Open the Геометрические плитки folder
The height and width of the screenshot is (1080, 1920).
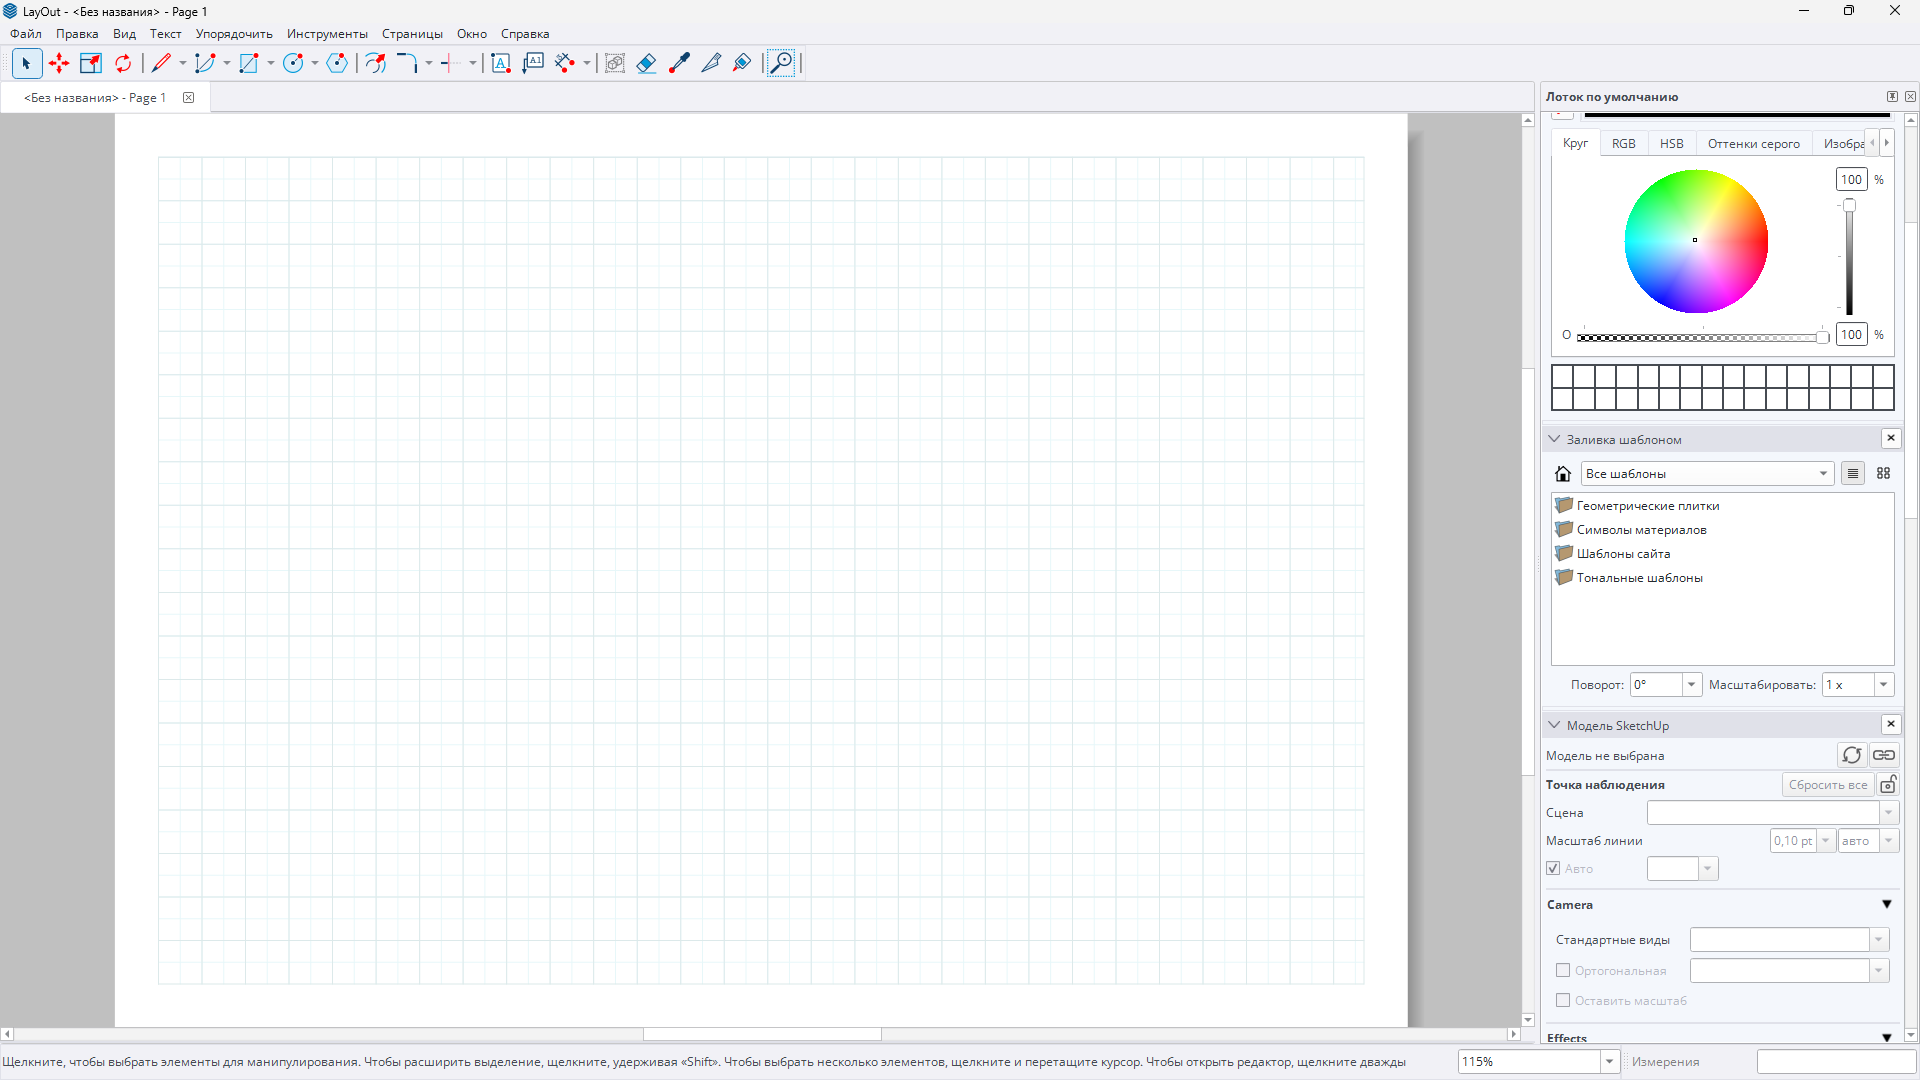(1647, 505)
